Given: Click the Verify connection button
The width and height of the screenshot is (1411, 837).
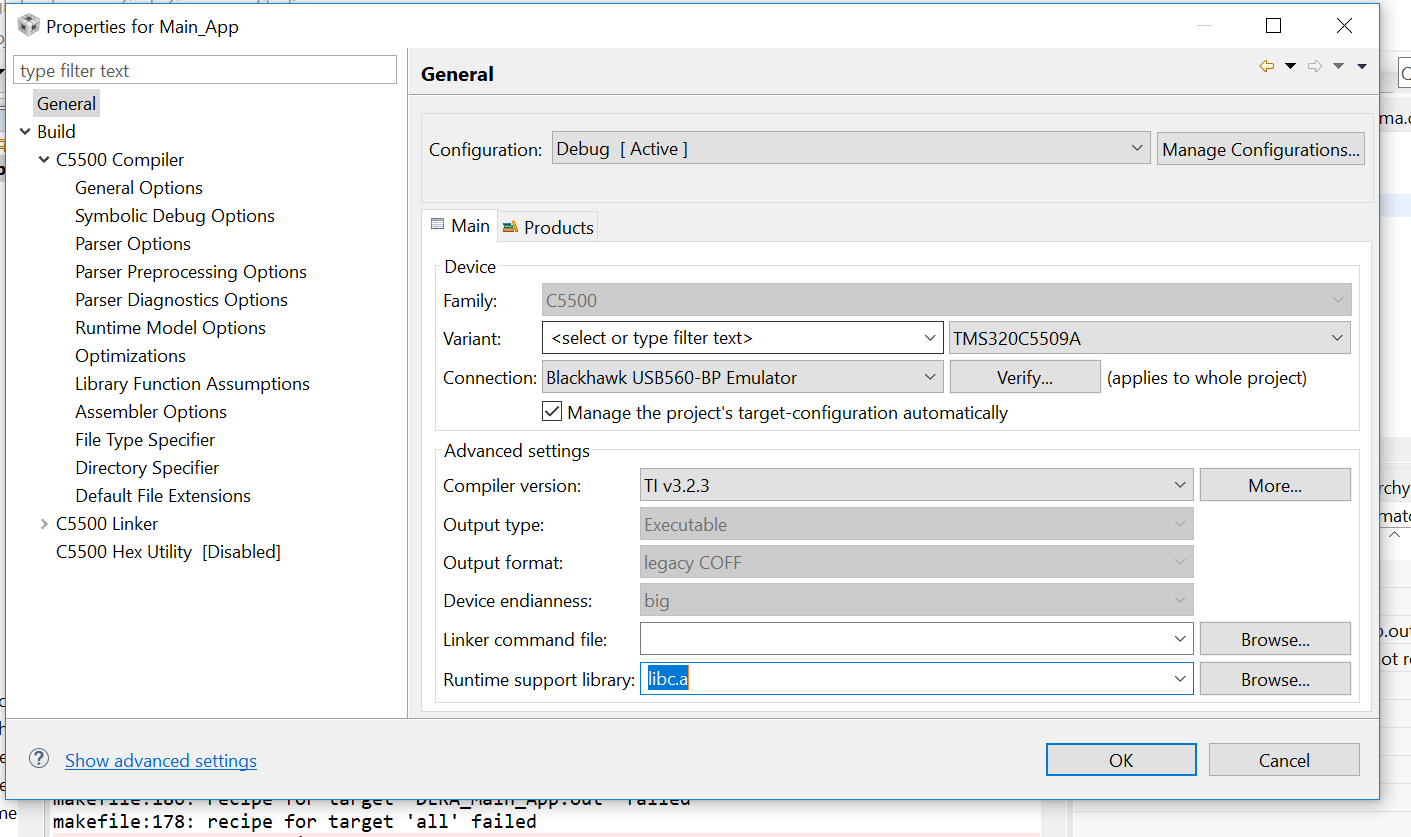Looking at the screenshot, I should [1025, 377].
